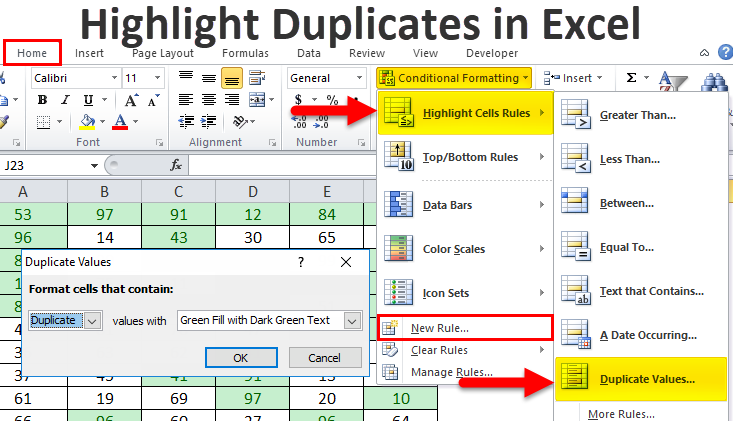Click Cancel in Duplicate Values dialog
This screenshot has width=733, height=421.
pos(324,358)
